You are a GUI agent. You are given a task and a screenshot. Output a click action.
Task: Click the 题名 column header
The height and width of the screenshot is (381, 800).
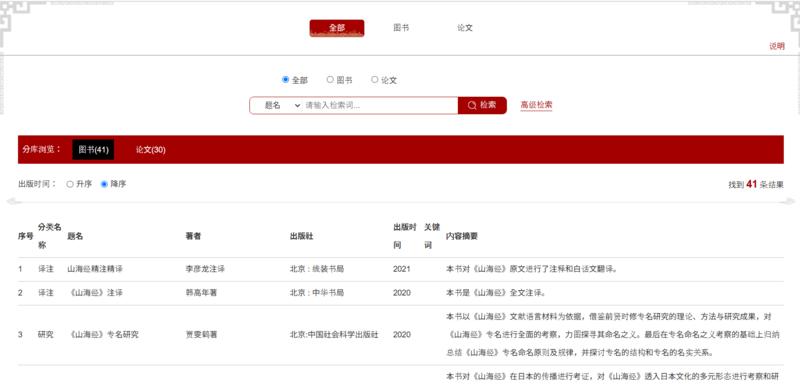point(75,236)
